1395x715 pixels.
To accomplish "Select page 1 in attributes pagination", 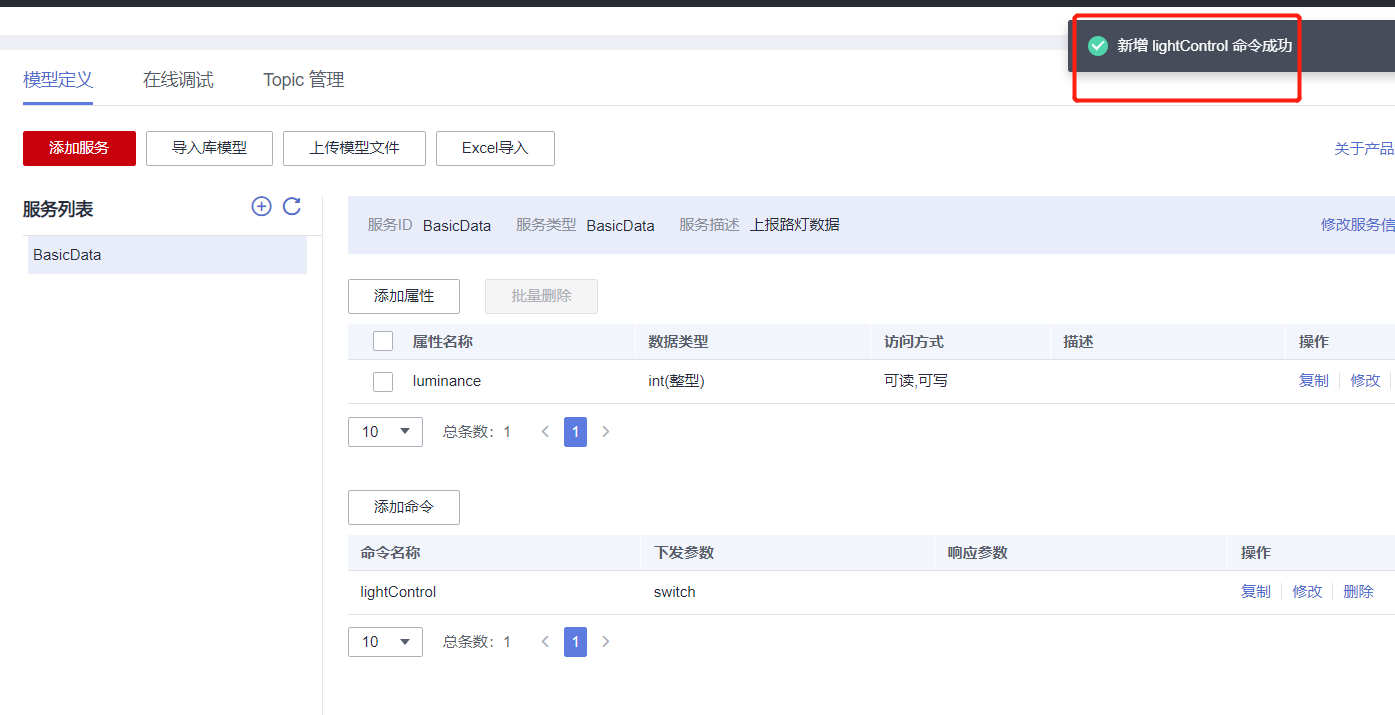I will tap(575, 432).
